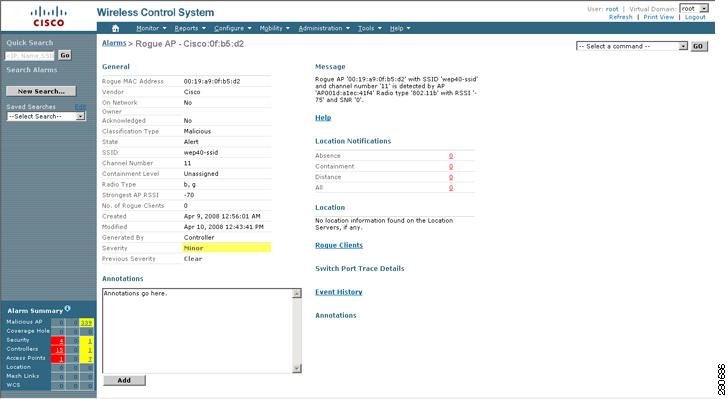Image resolution: width=728 pixels, height=399 pixels.
Task: Click Modified date Apr 10, 2008 value
Action: [x=224, y=227]
